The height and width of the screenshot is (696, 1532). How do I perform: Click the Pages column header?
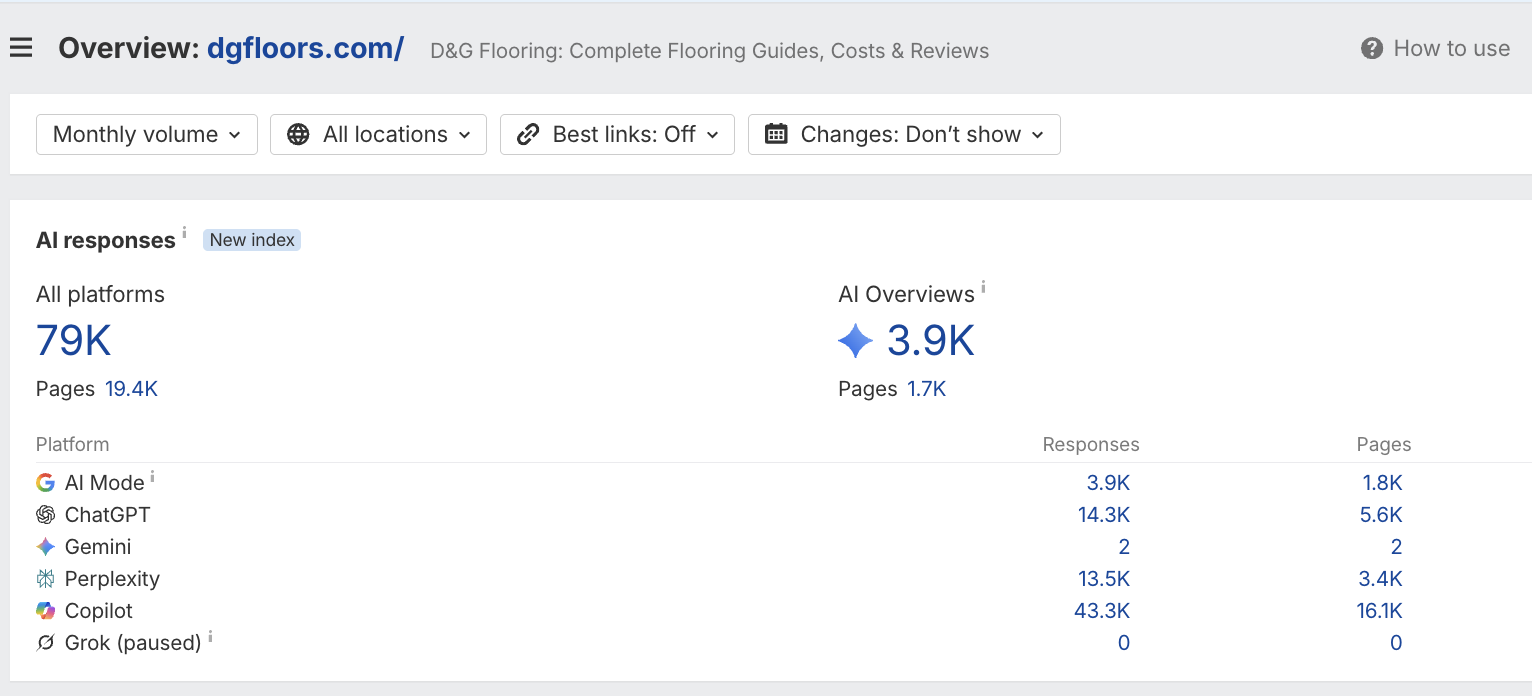pos(1384,444)
